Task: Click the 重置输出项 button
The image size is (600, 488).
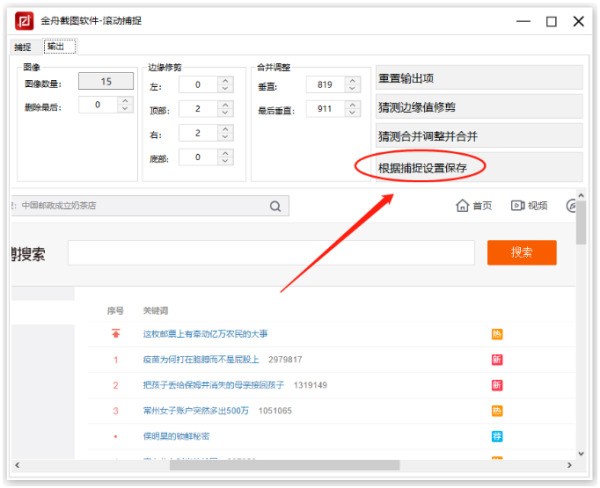Action: pos(479,78)
